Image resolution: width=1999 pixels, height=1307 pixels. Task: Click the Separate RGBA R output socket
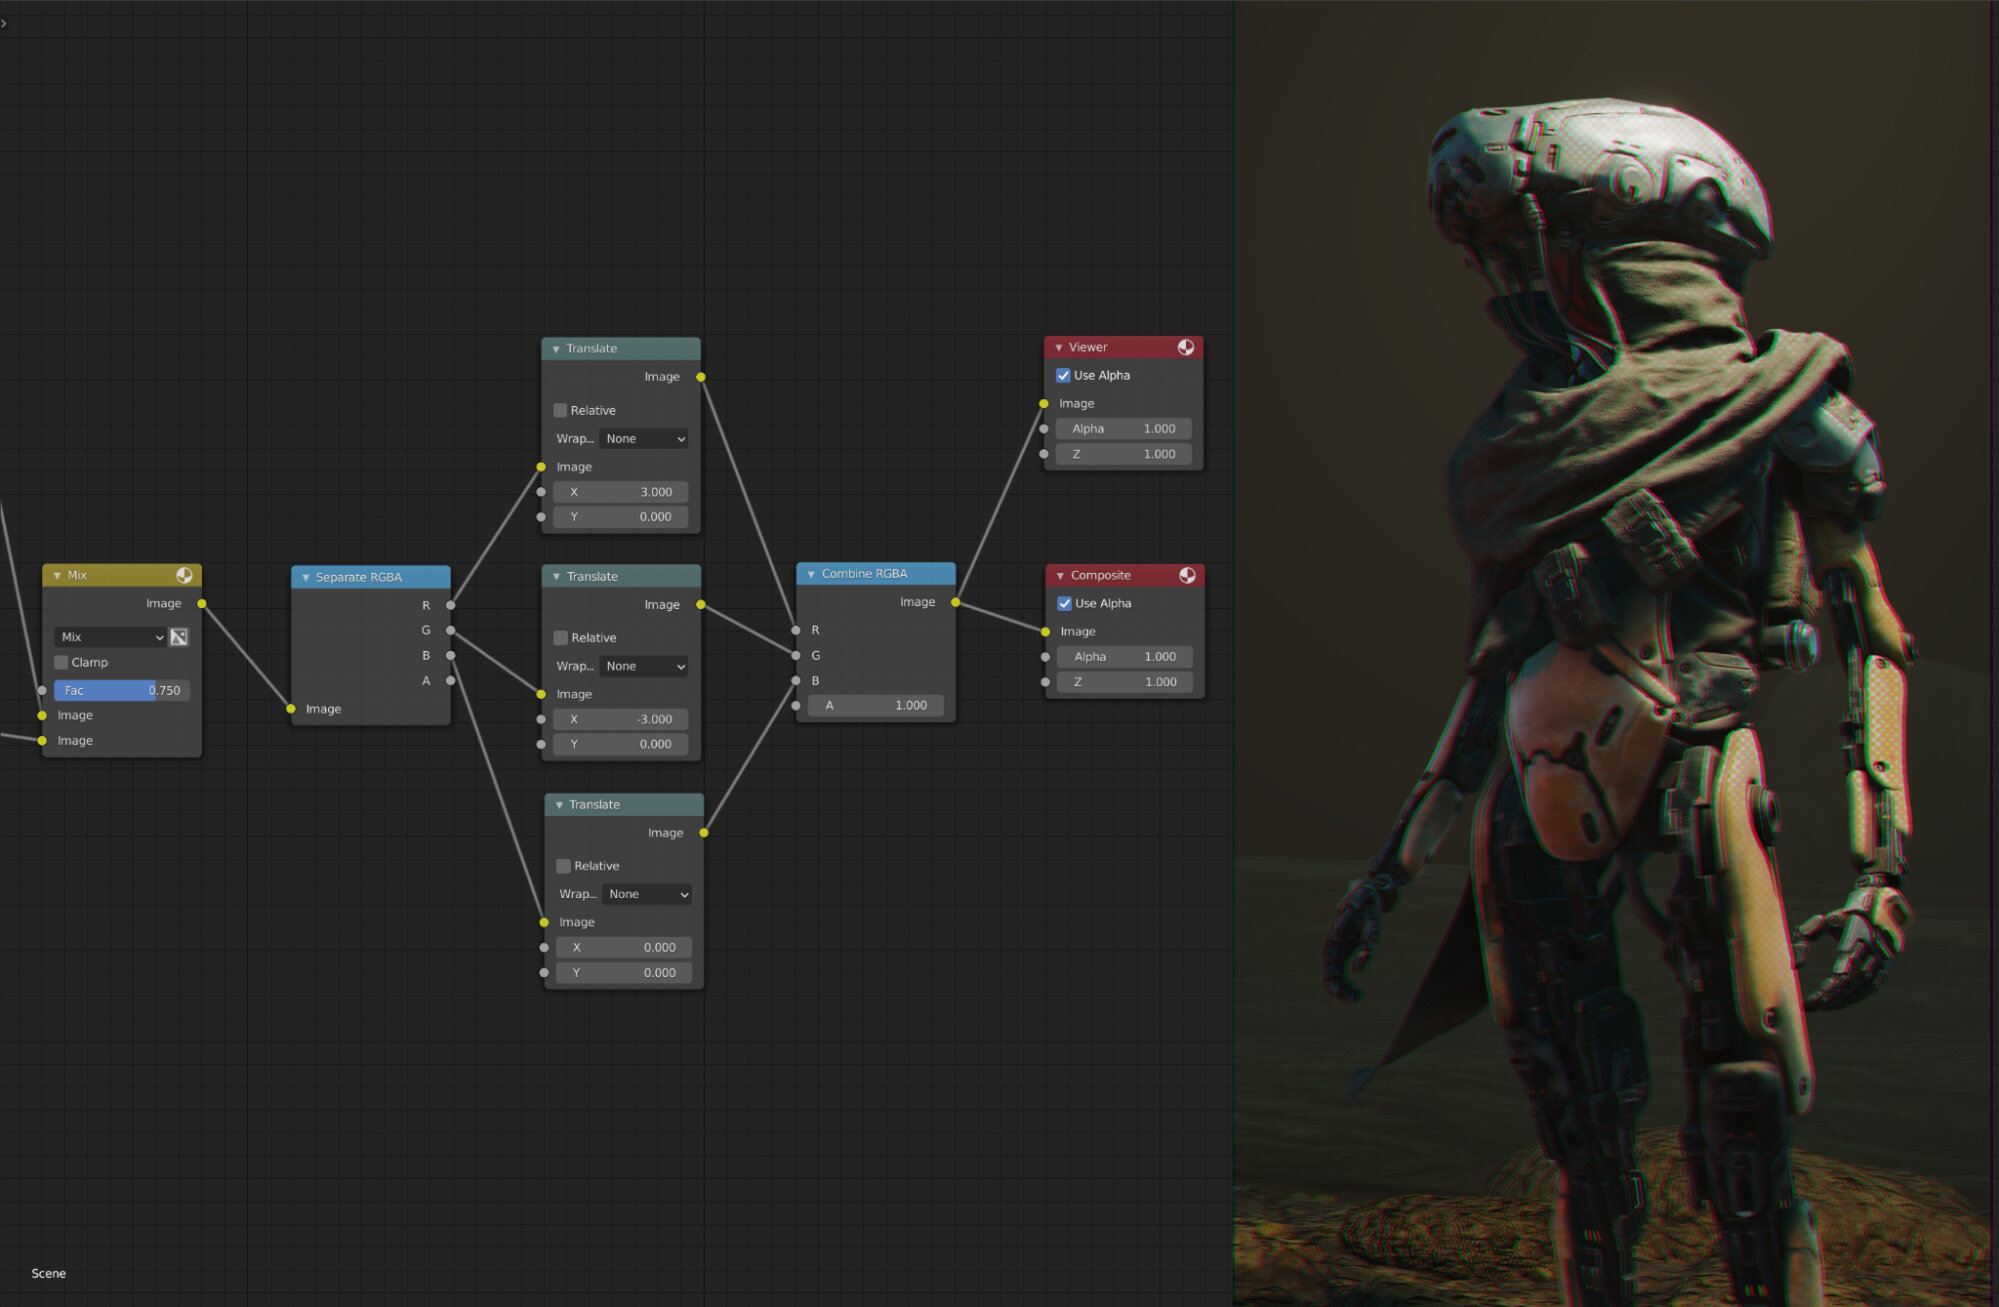[451, 605]
